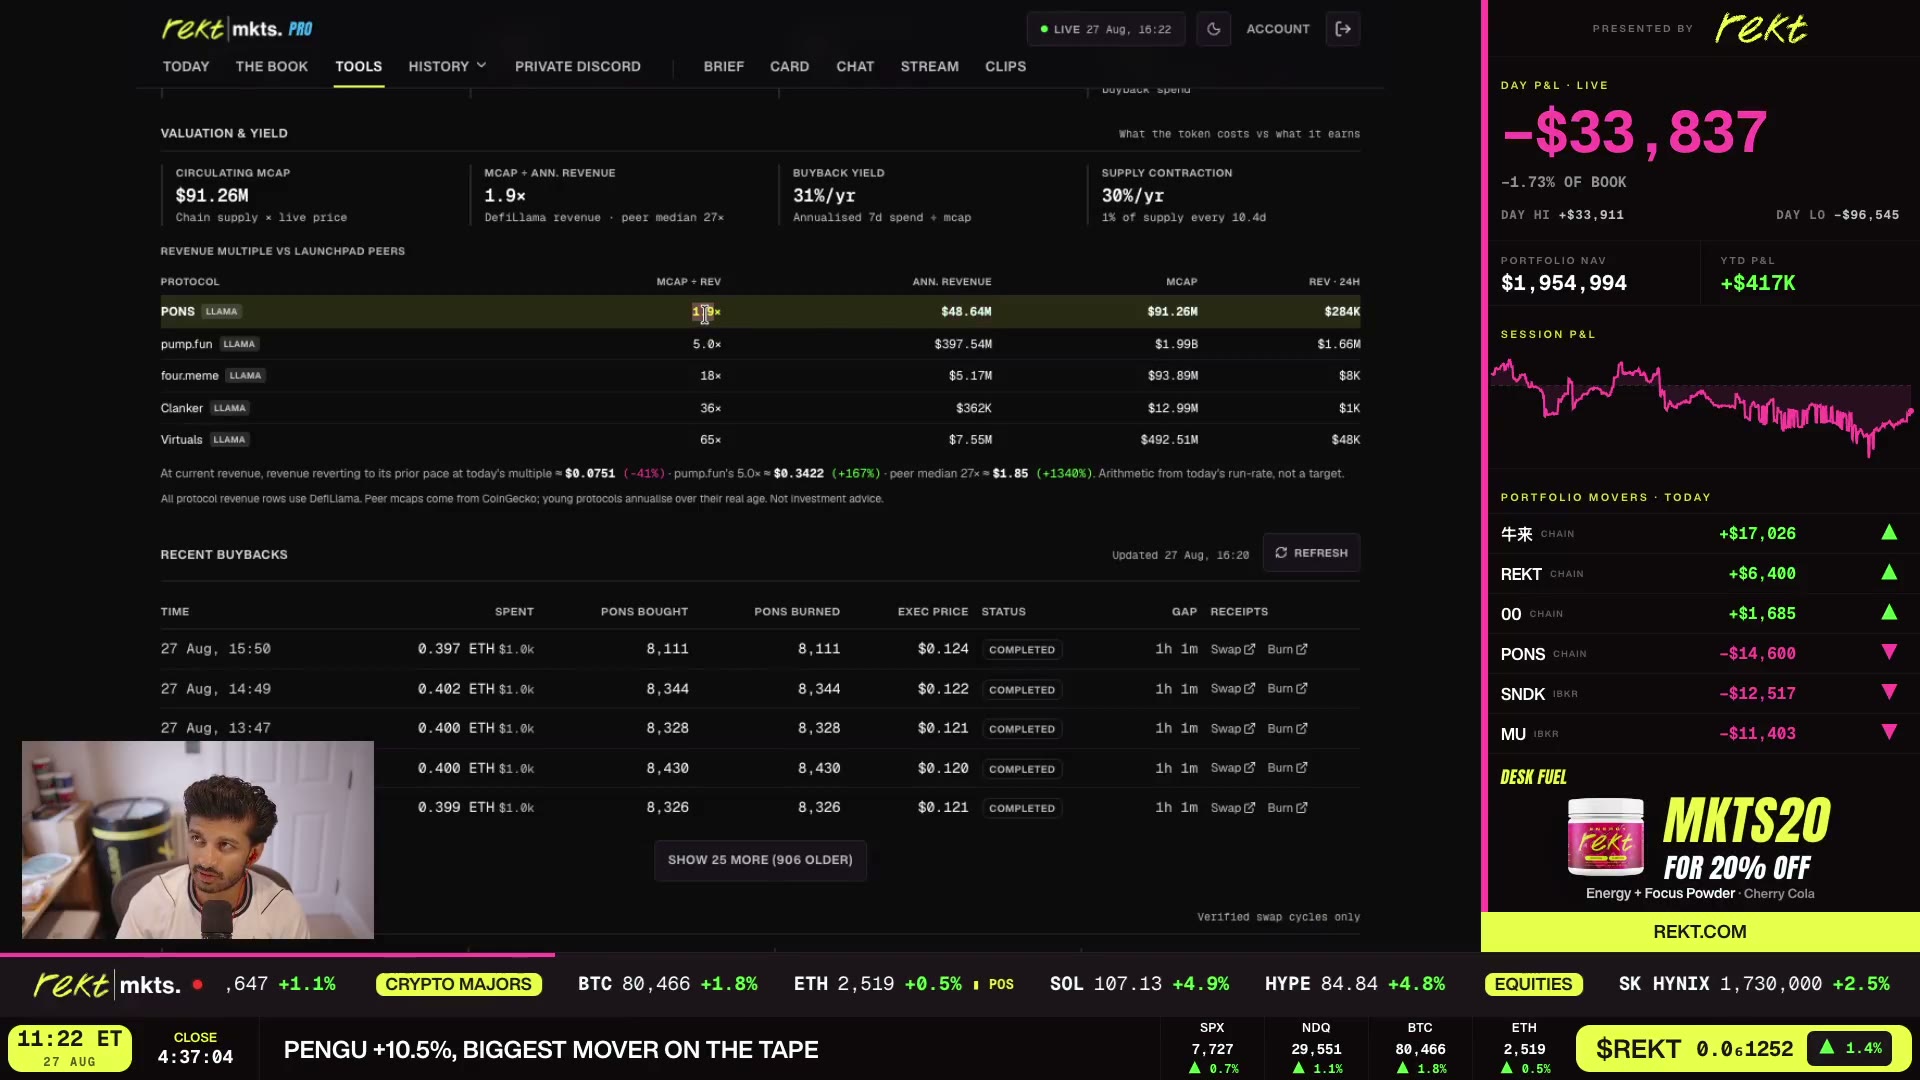
Task: Go to the STREAM page
Action: point(929,66)
